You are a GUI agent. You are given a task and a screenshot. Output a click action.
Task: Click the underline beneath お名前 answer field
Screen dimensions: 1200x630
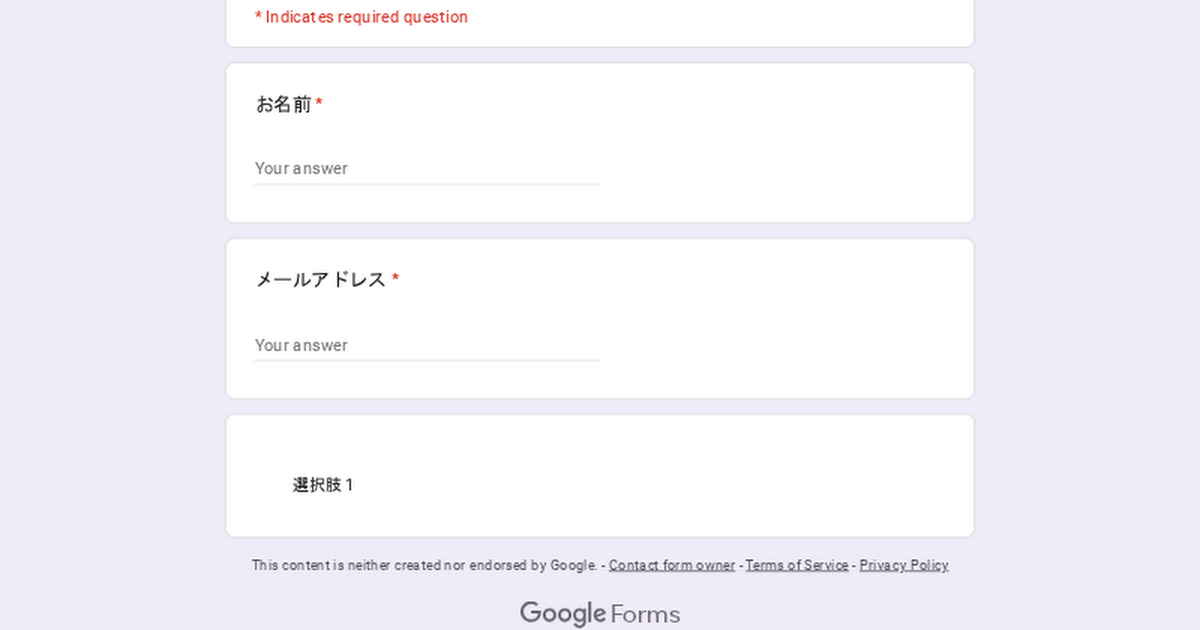tap(427, 184)
